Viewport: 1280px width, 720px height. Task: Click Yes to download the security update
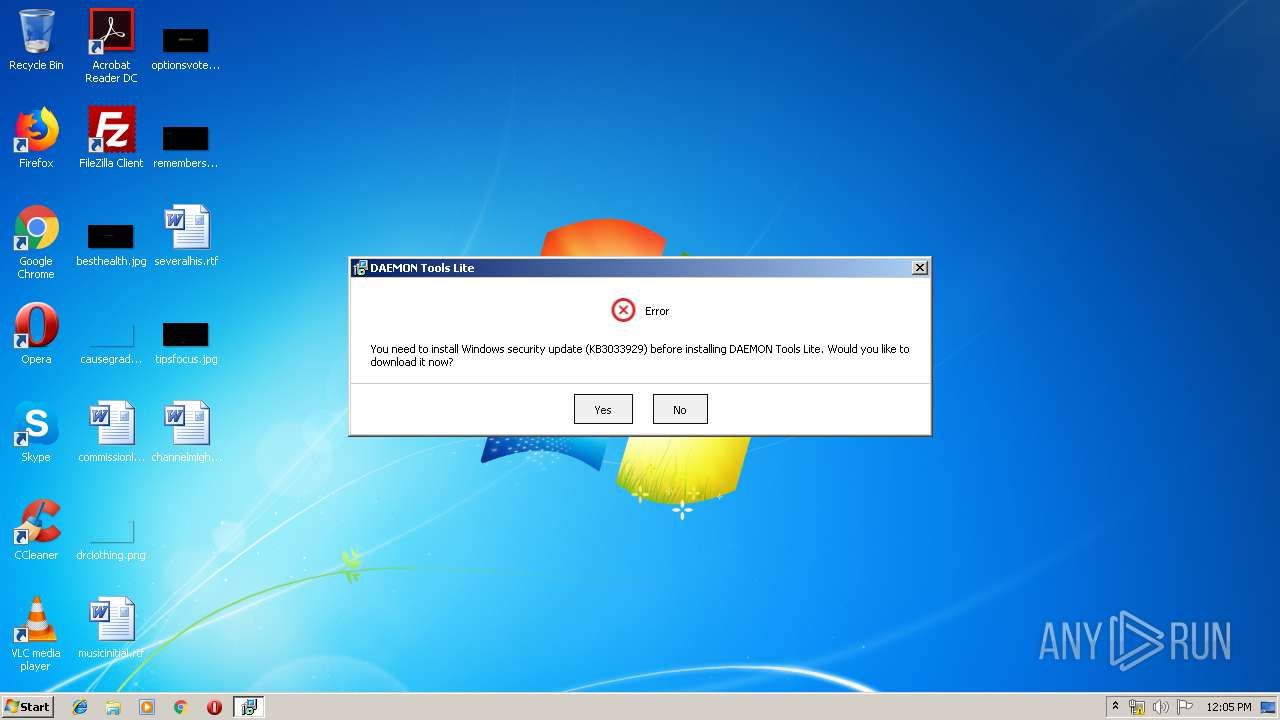click(x=603, y=409)
